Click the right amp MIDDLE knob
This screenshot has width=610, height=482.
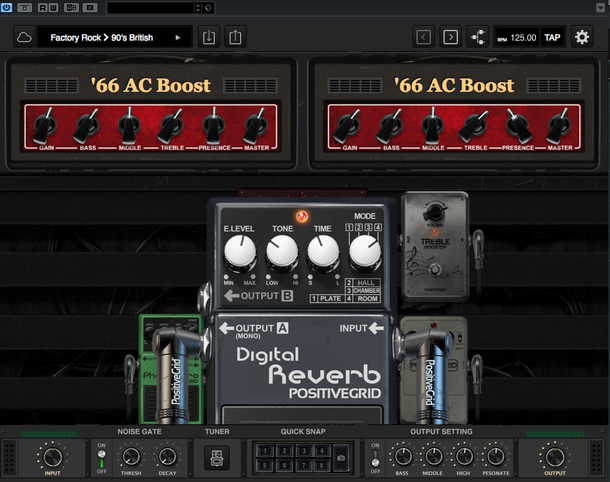click(x=433, y=126)
